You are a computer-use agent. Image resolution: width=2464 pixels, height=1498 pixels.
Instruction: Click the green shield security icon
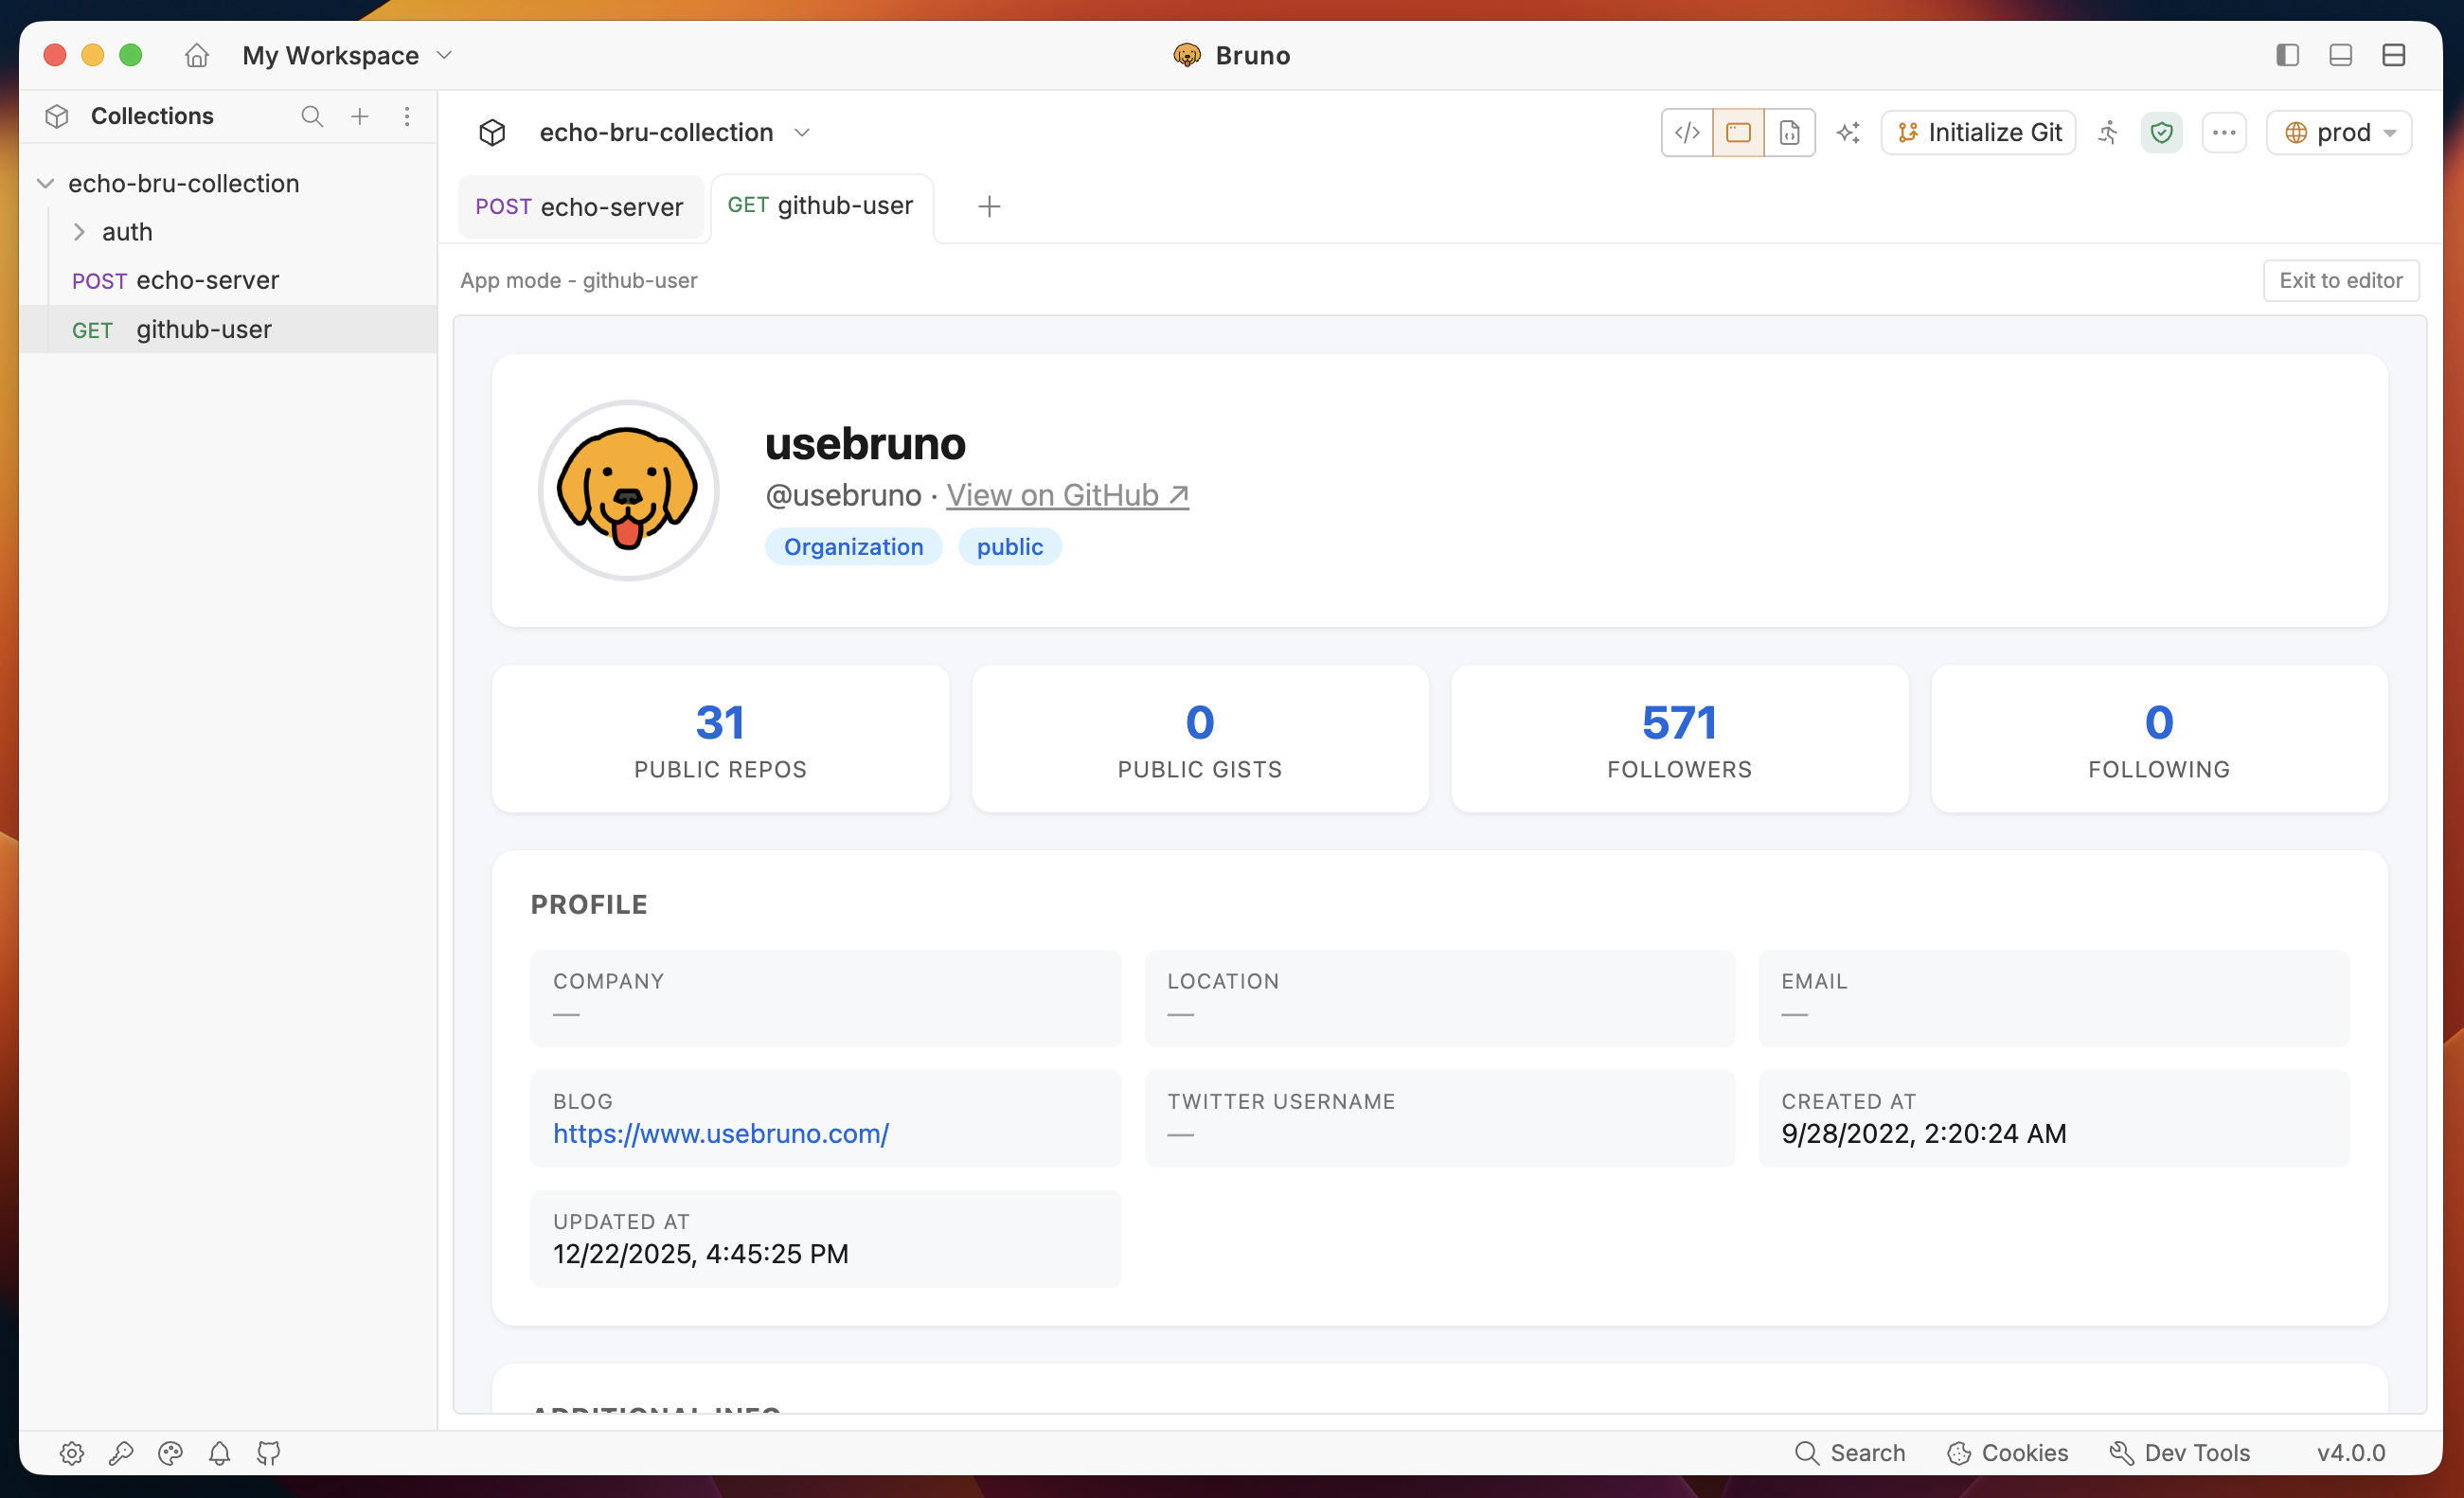(x=2161, y=132)
